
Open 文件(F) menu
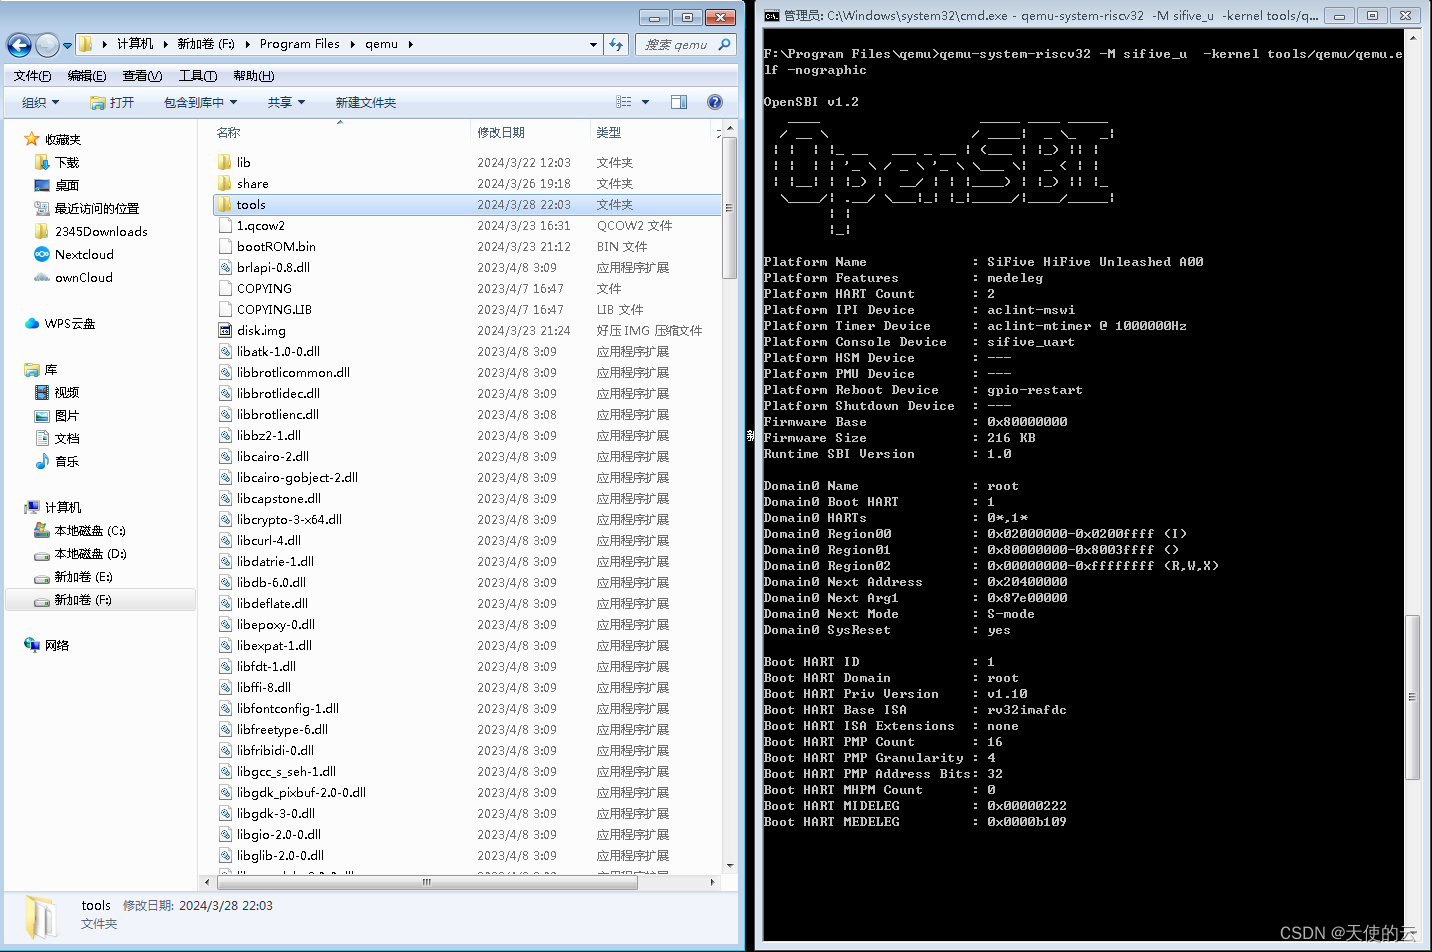click(32, 76)
